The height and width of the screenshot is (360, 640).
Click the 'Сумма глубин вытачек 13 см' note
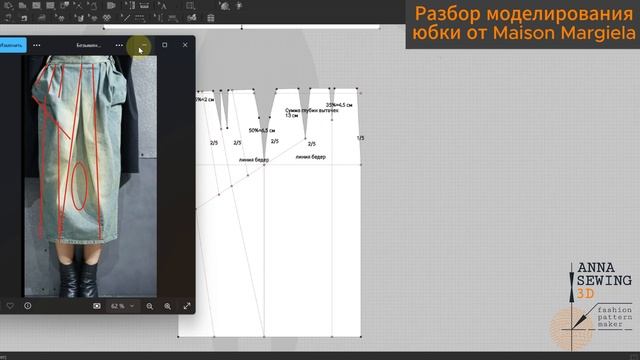[x=312, y=113]
